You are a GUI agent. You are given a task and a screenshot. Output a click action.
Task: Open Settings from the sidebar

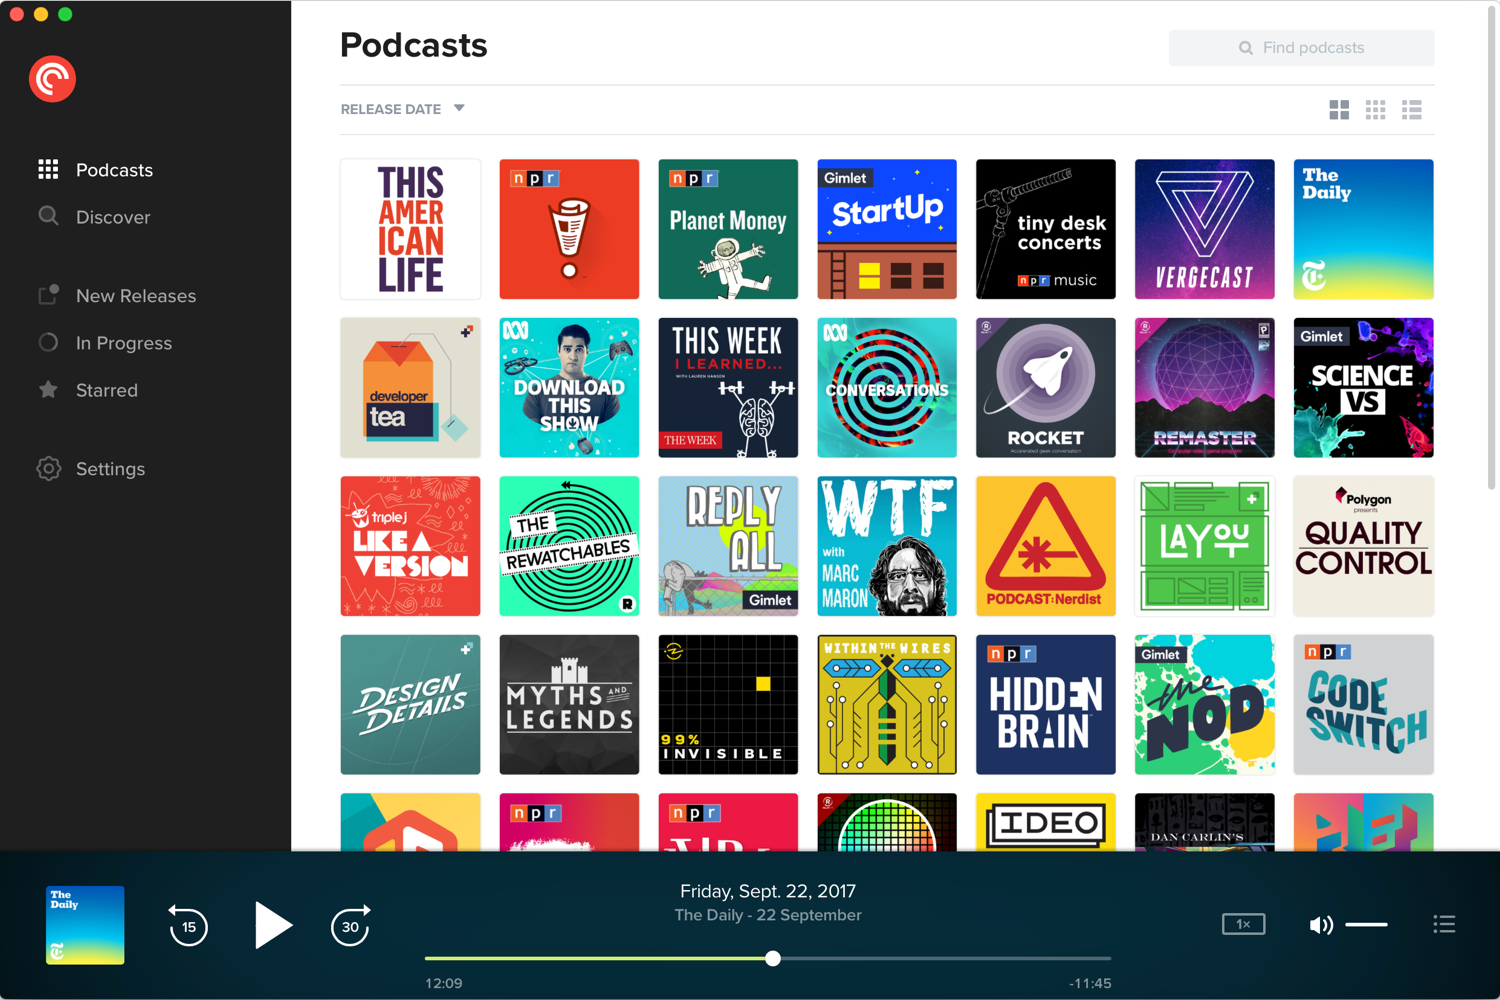110,469
